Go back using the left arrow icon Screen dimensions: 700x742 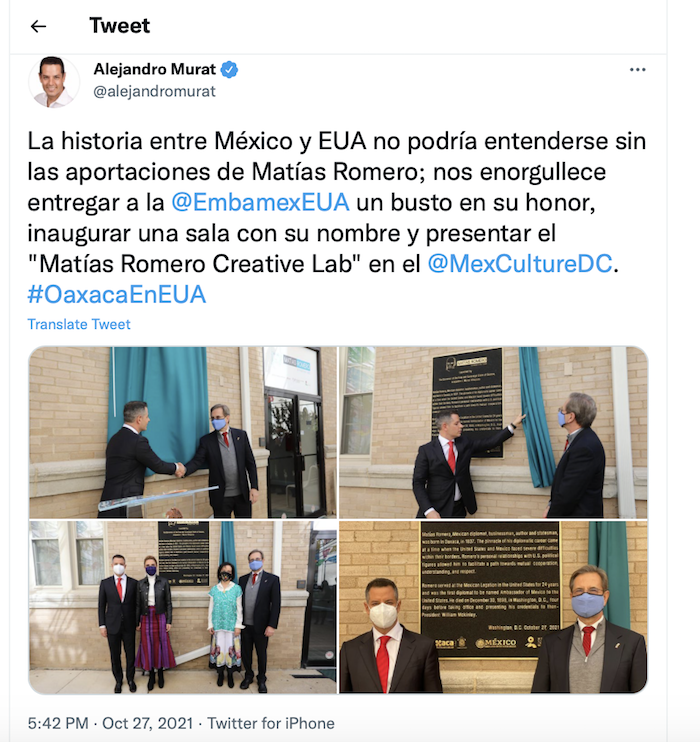point(38,26)
